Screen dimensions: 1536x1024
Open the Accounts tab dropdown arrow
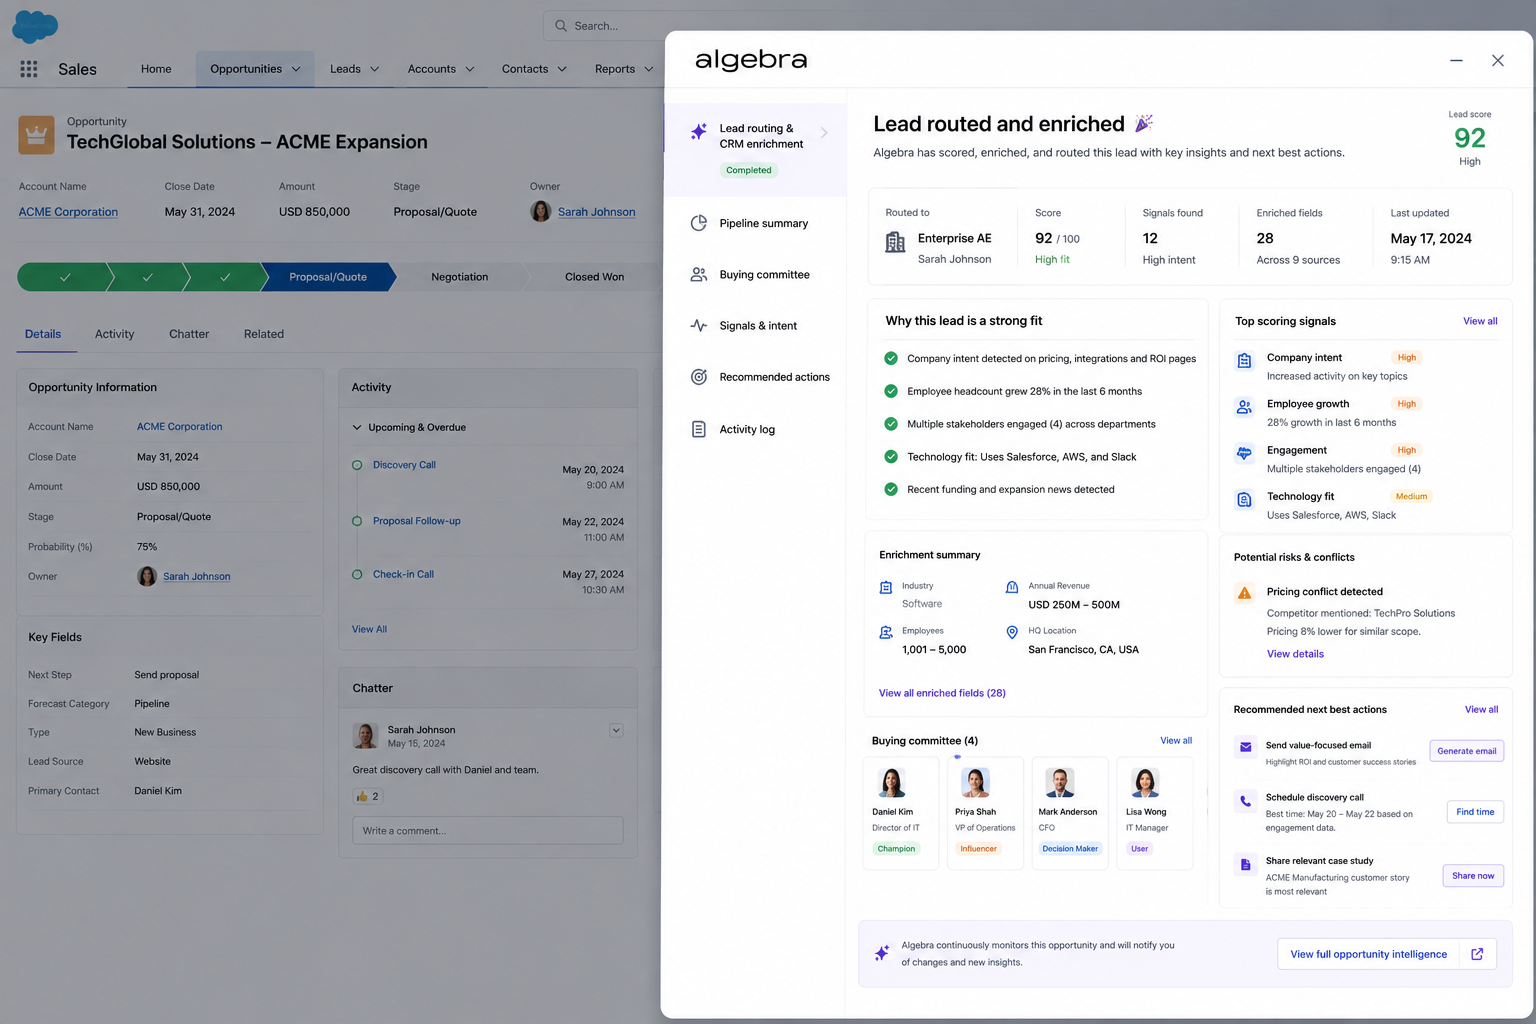pyautogui.click(x=470, y=69)
